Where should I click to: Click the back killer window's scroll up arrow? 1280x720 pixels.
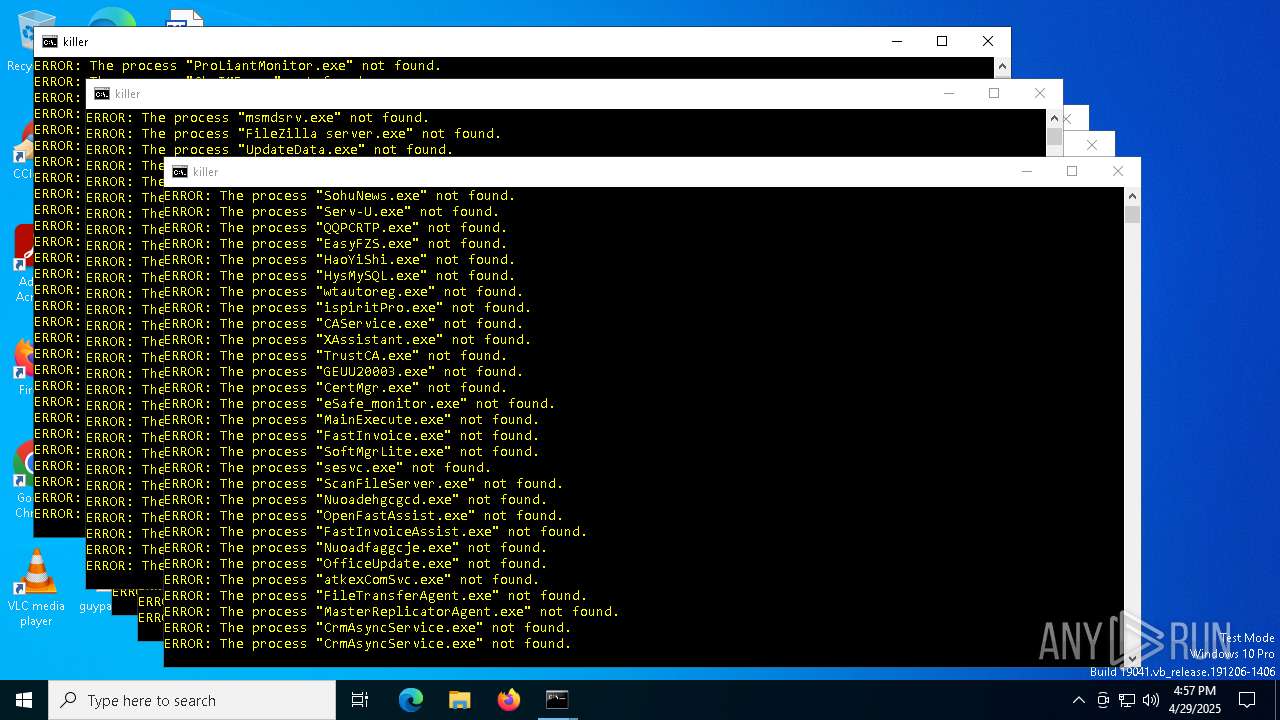click(1002, 66)
